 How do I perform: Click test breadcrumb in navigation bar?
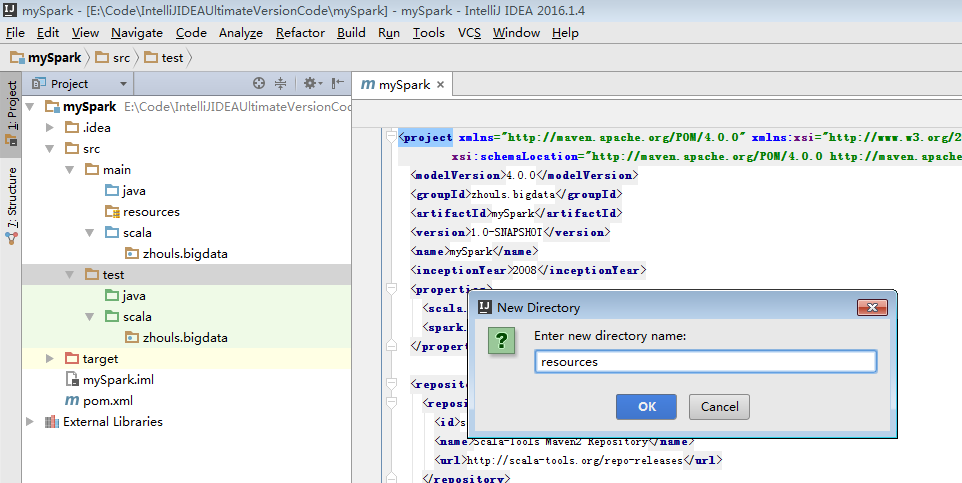164,58
